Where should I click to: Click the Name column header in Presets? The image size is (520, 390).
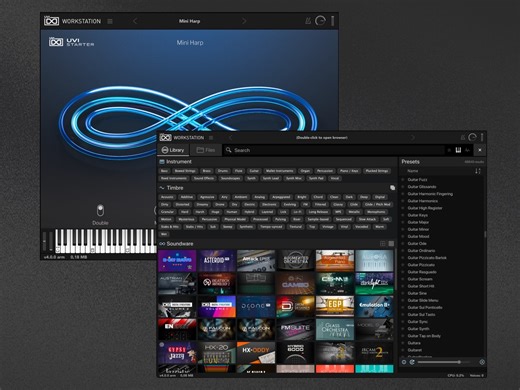pos(413,171)
